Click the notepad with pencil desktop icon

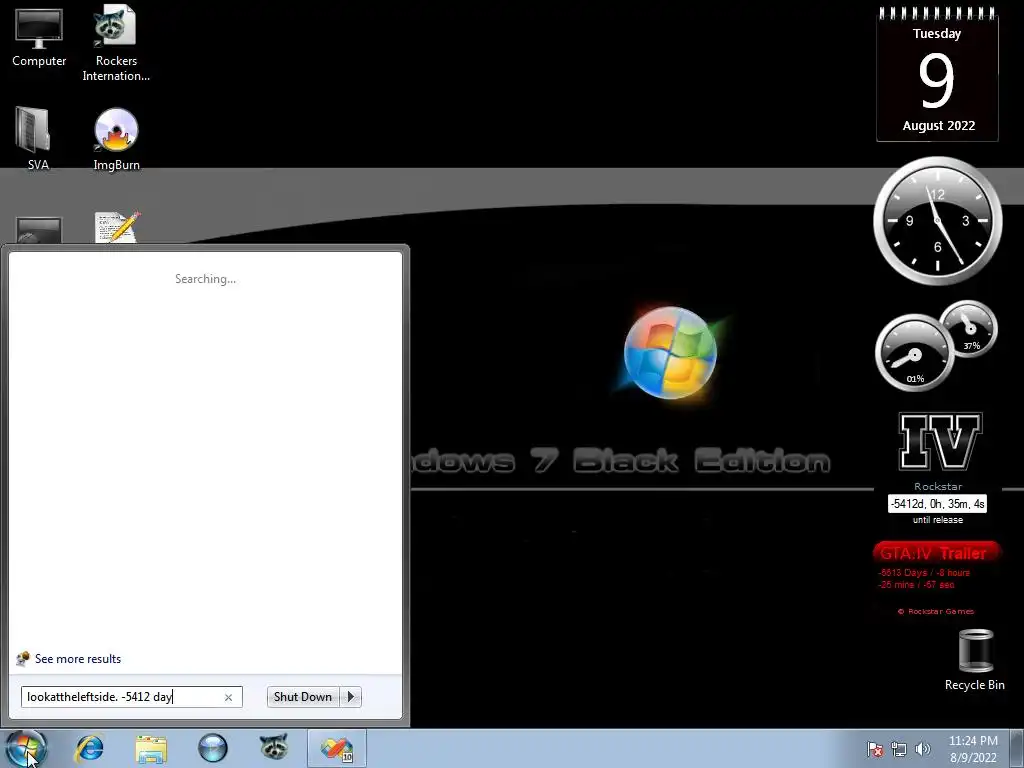pyautogui.click(x=117, y=227)
